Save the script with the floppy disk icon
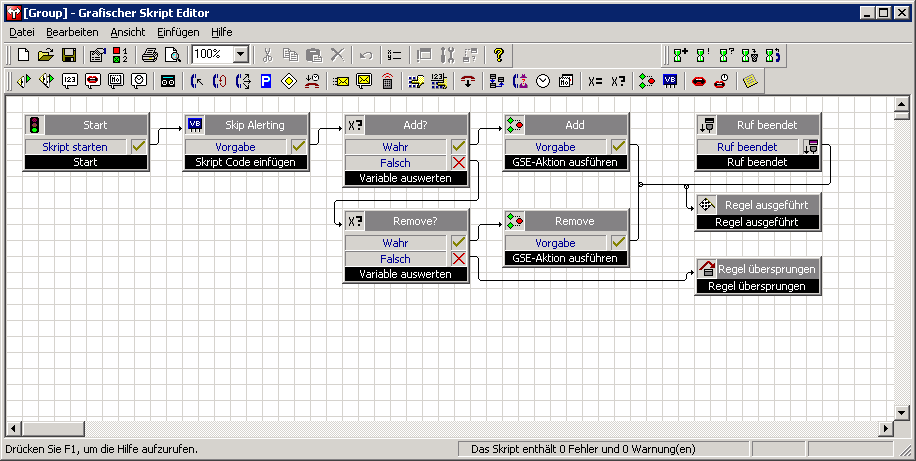The width and height of the screenshot is (916, 461). point(69,55)
